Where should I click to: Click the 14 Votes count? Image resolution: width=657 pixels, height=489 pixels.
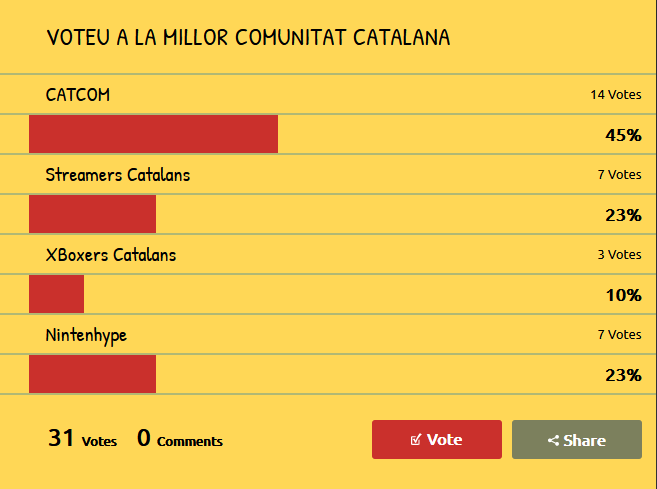[x=616, y=95]
